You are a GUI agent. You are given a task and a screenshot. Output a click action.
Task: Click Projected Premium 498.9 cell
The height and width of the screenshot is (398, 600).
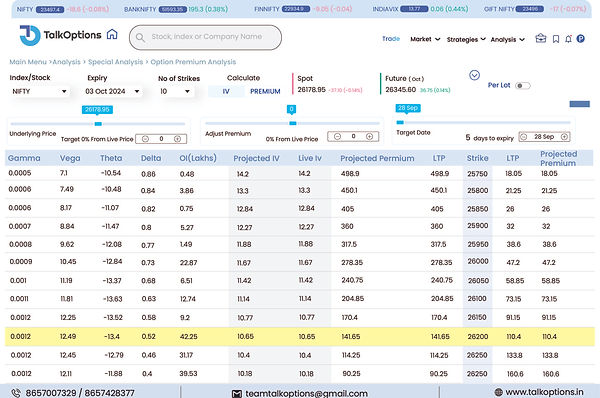coord(350,173)
